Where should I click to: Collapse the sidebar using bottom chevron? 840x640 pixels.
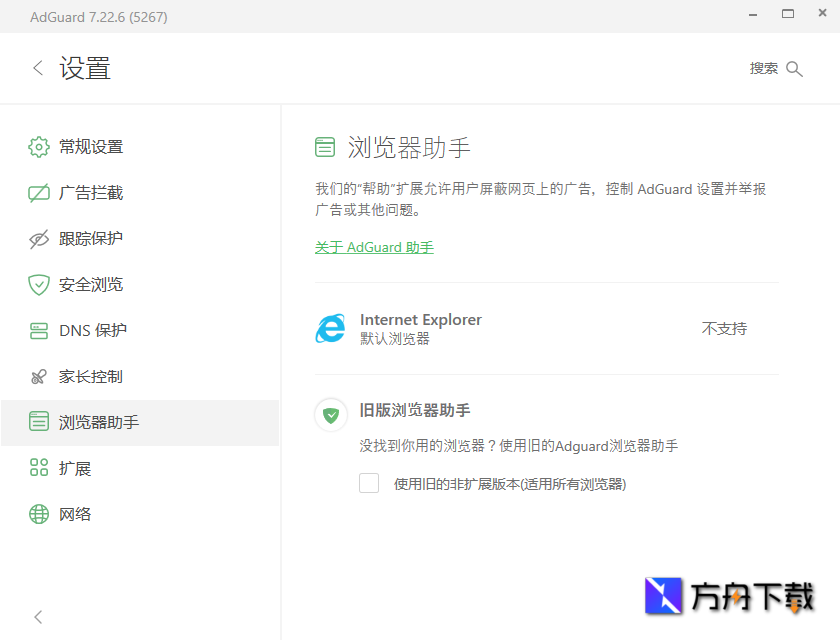[37, 617]
